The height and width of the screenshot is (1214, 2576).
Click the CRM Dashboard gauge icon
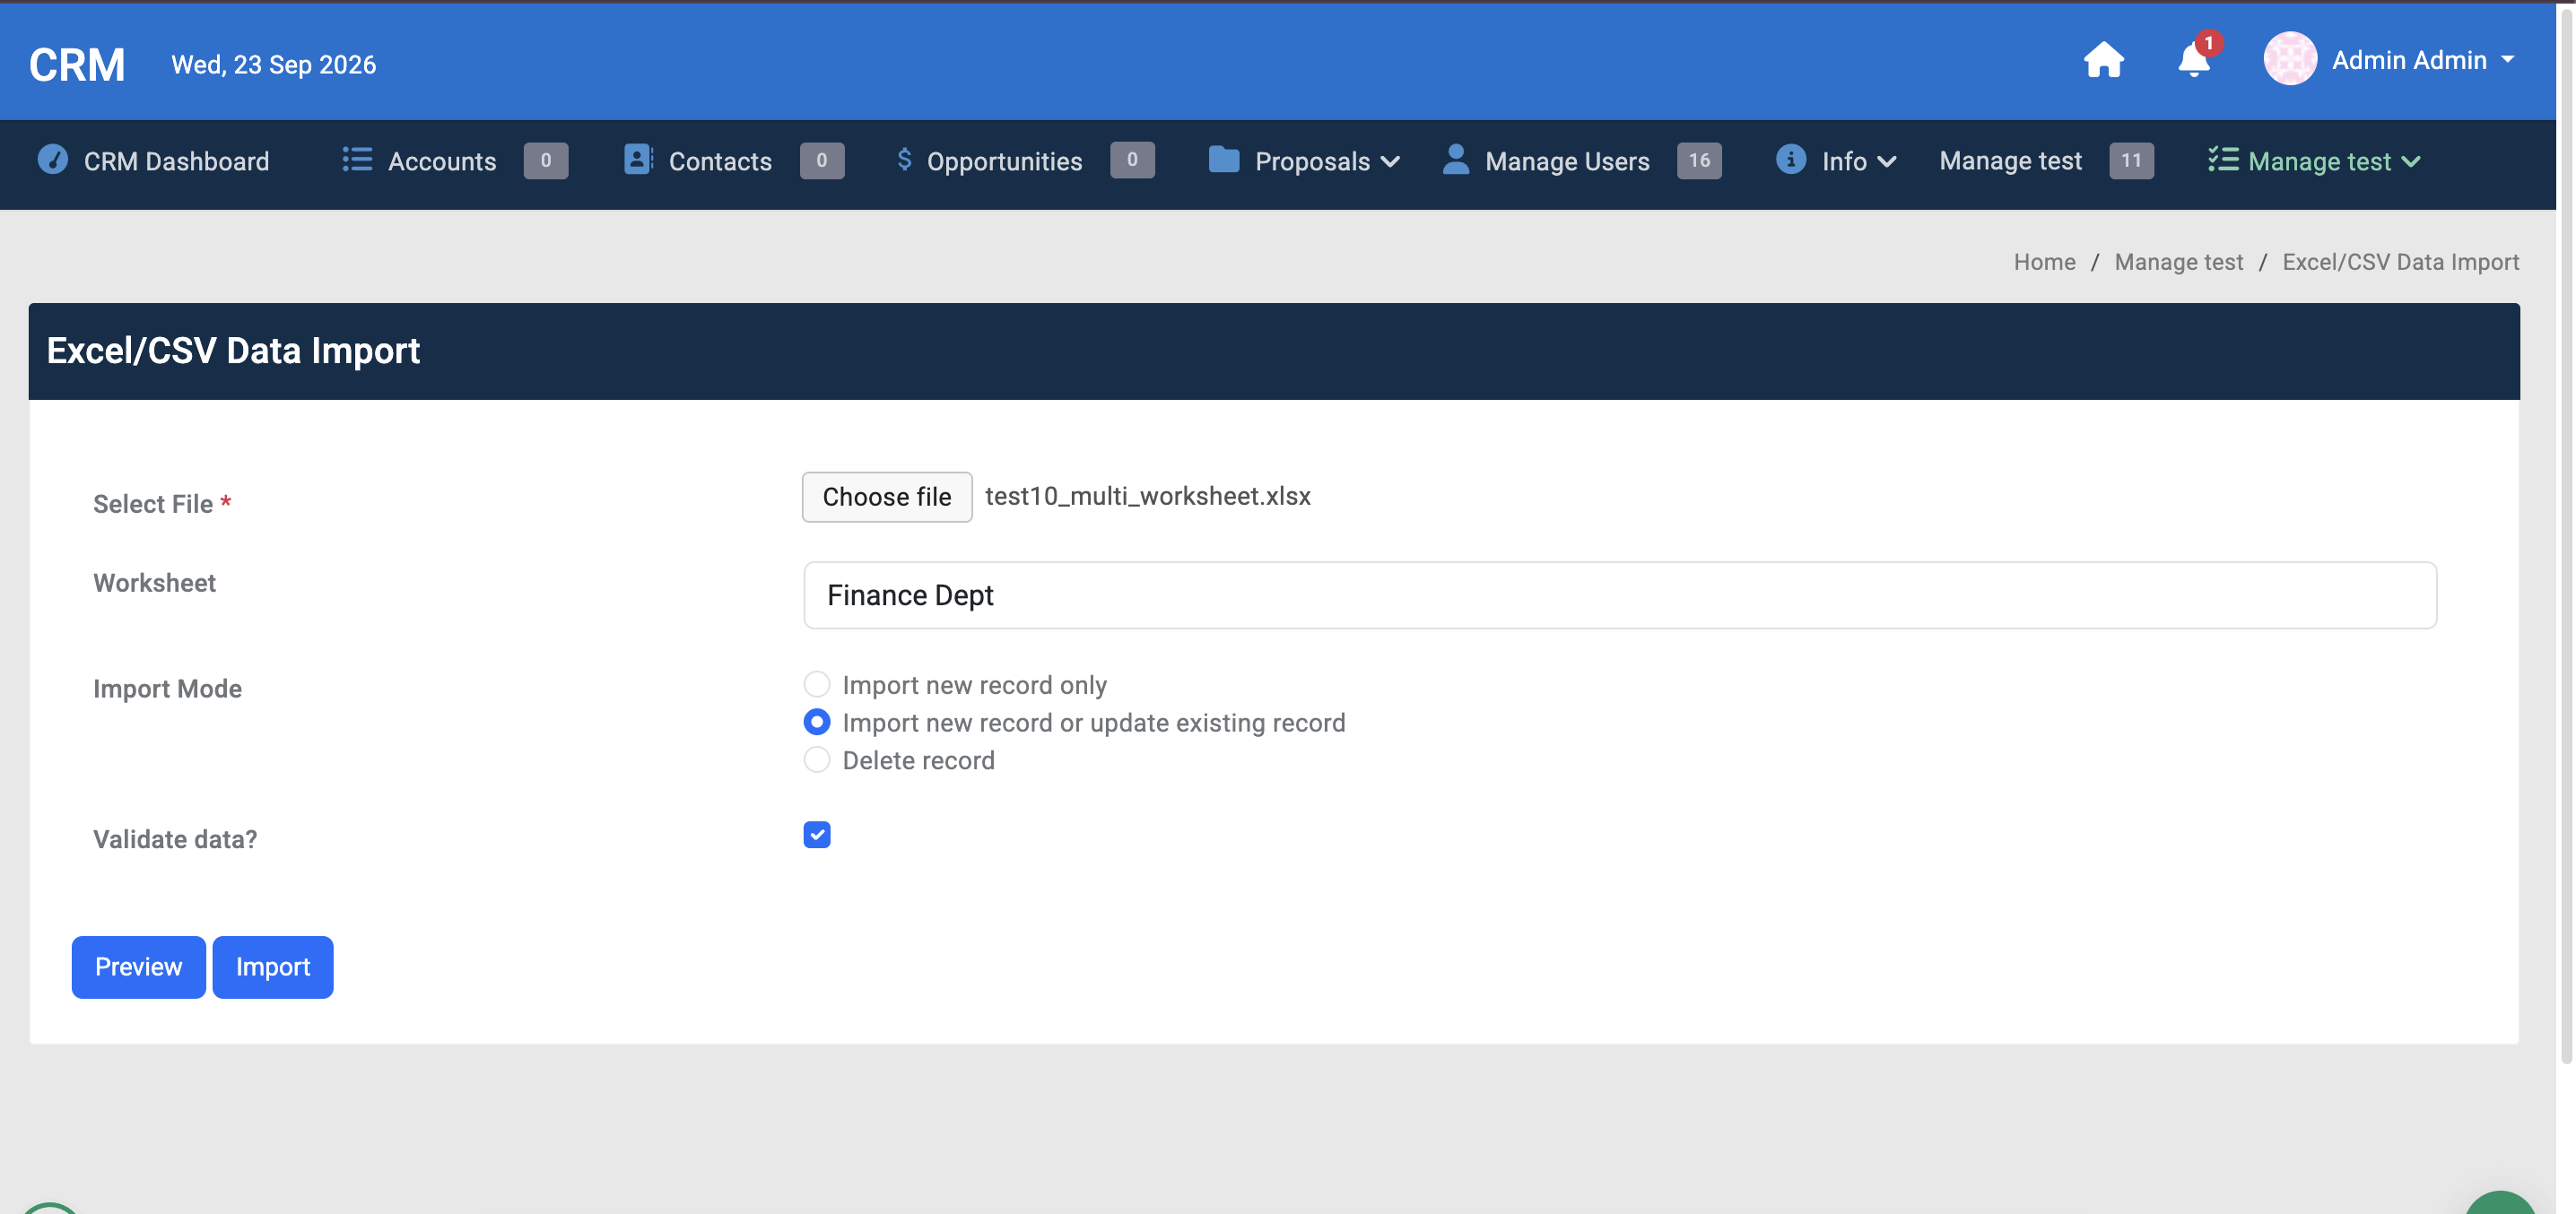point(53,160)
